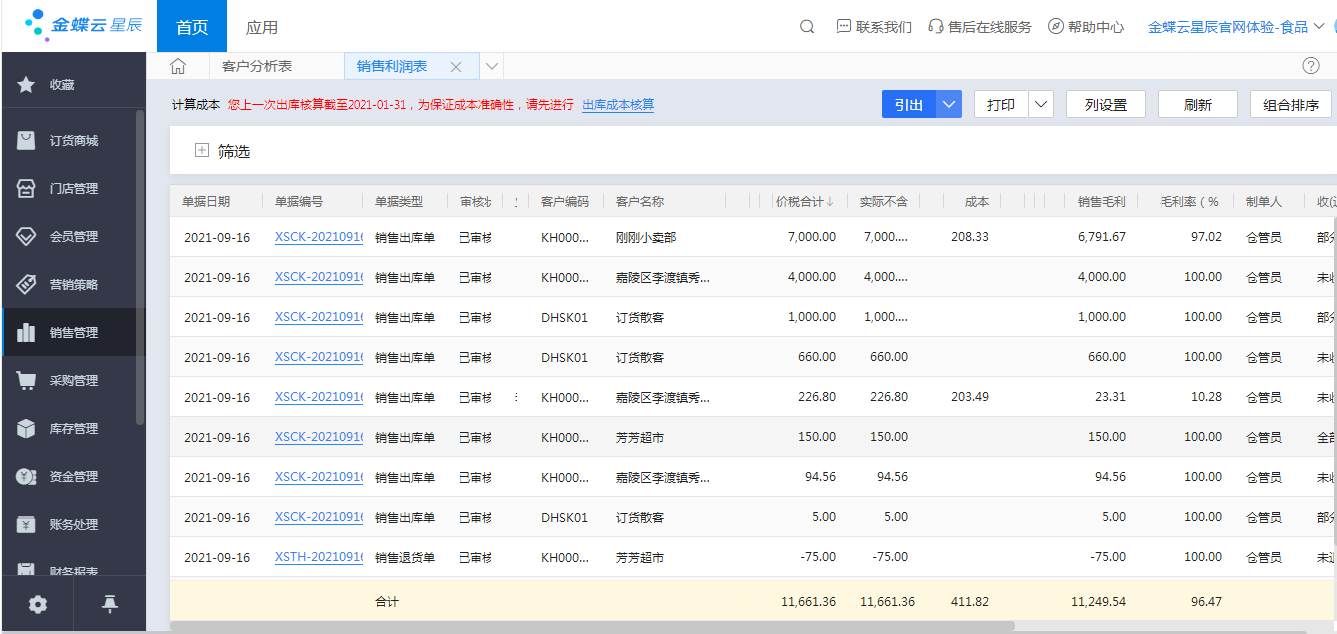
Task: Click the search magnifier icon in header
Action: point(807,27)
